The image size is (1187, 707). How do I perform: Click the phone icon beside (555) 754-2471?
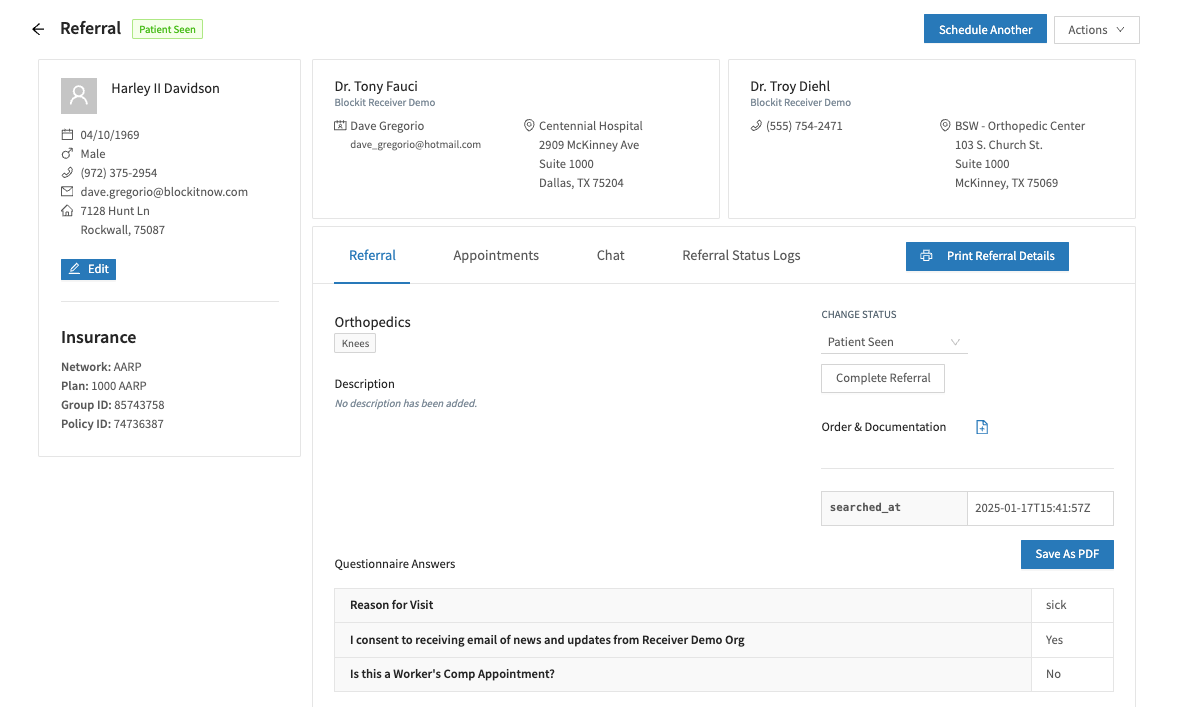click(x=756, y=126)
